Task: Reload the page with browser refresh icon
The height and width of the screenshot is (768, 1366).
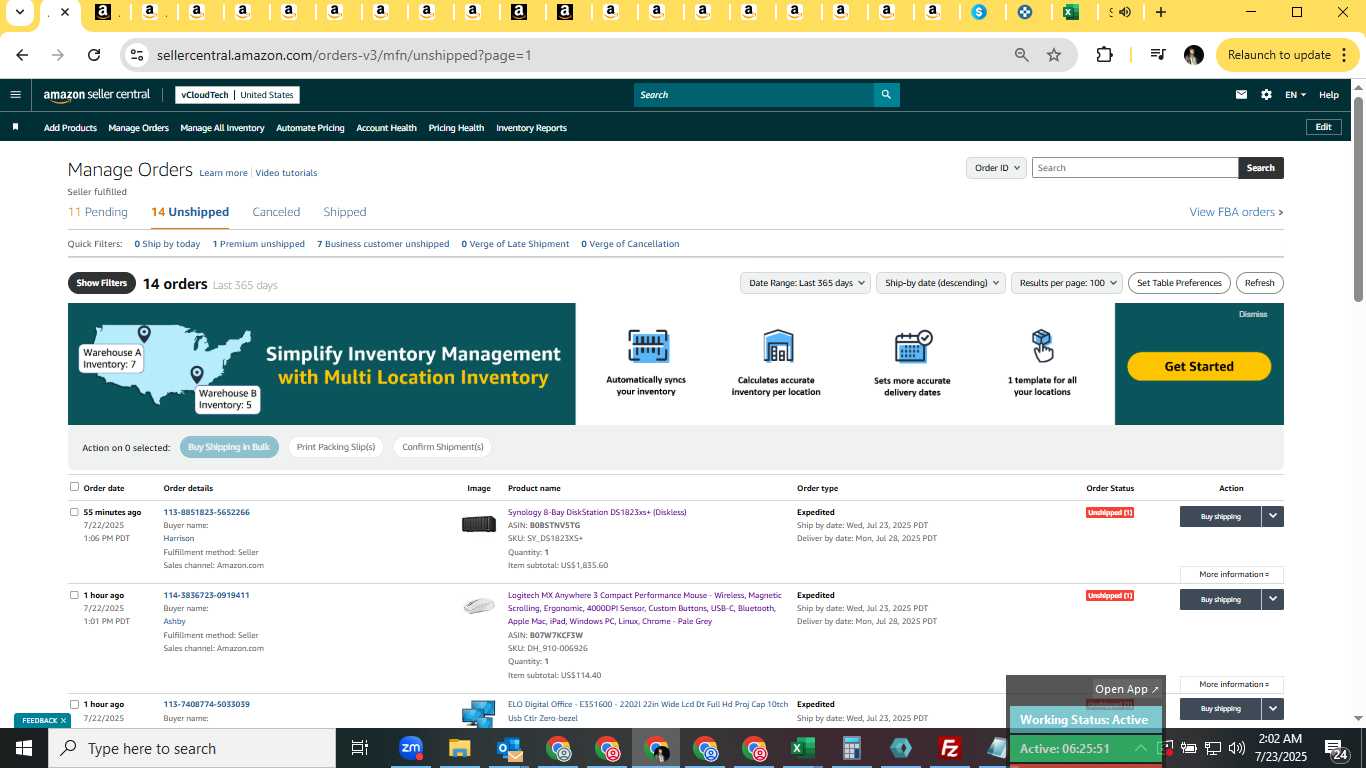Action: [x=94, y=55]
